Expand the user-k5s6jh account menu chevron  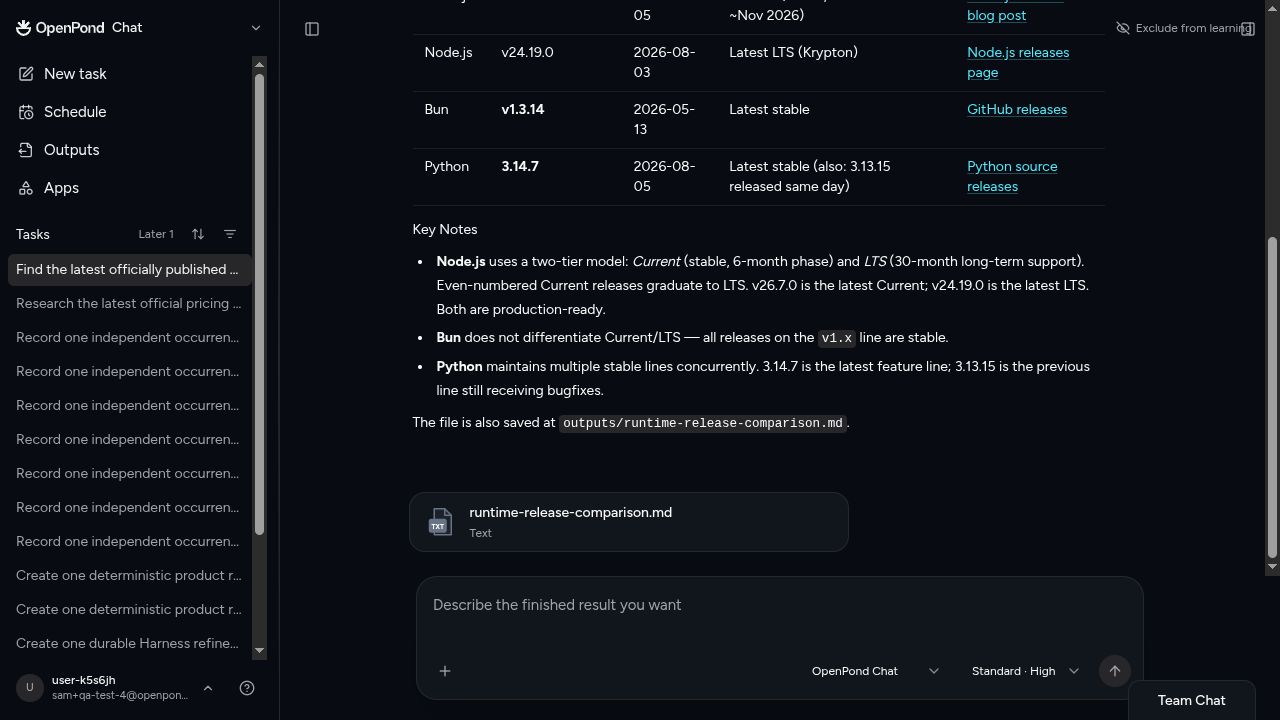coord(208,688)
